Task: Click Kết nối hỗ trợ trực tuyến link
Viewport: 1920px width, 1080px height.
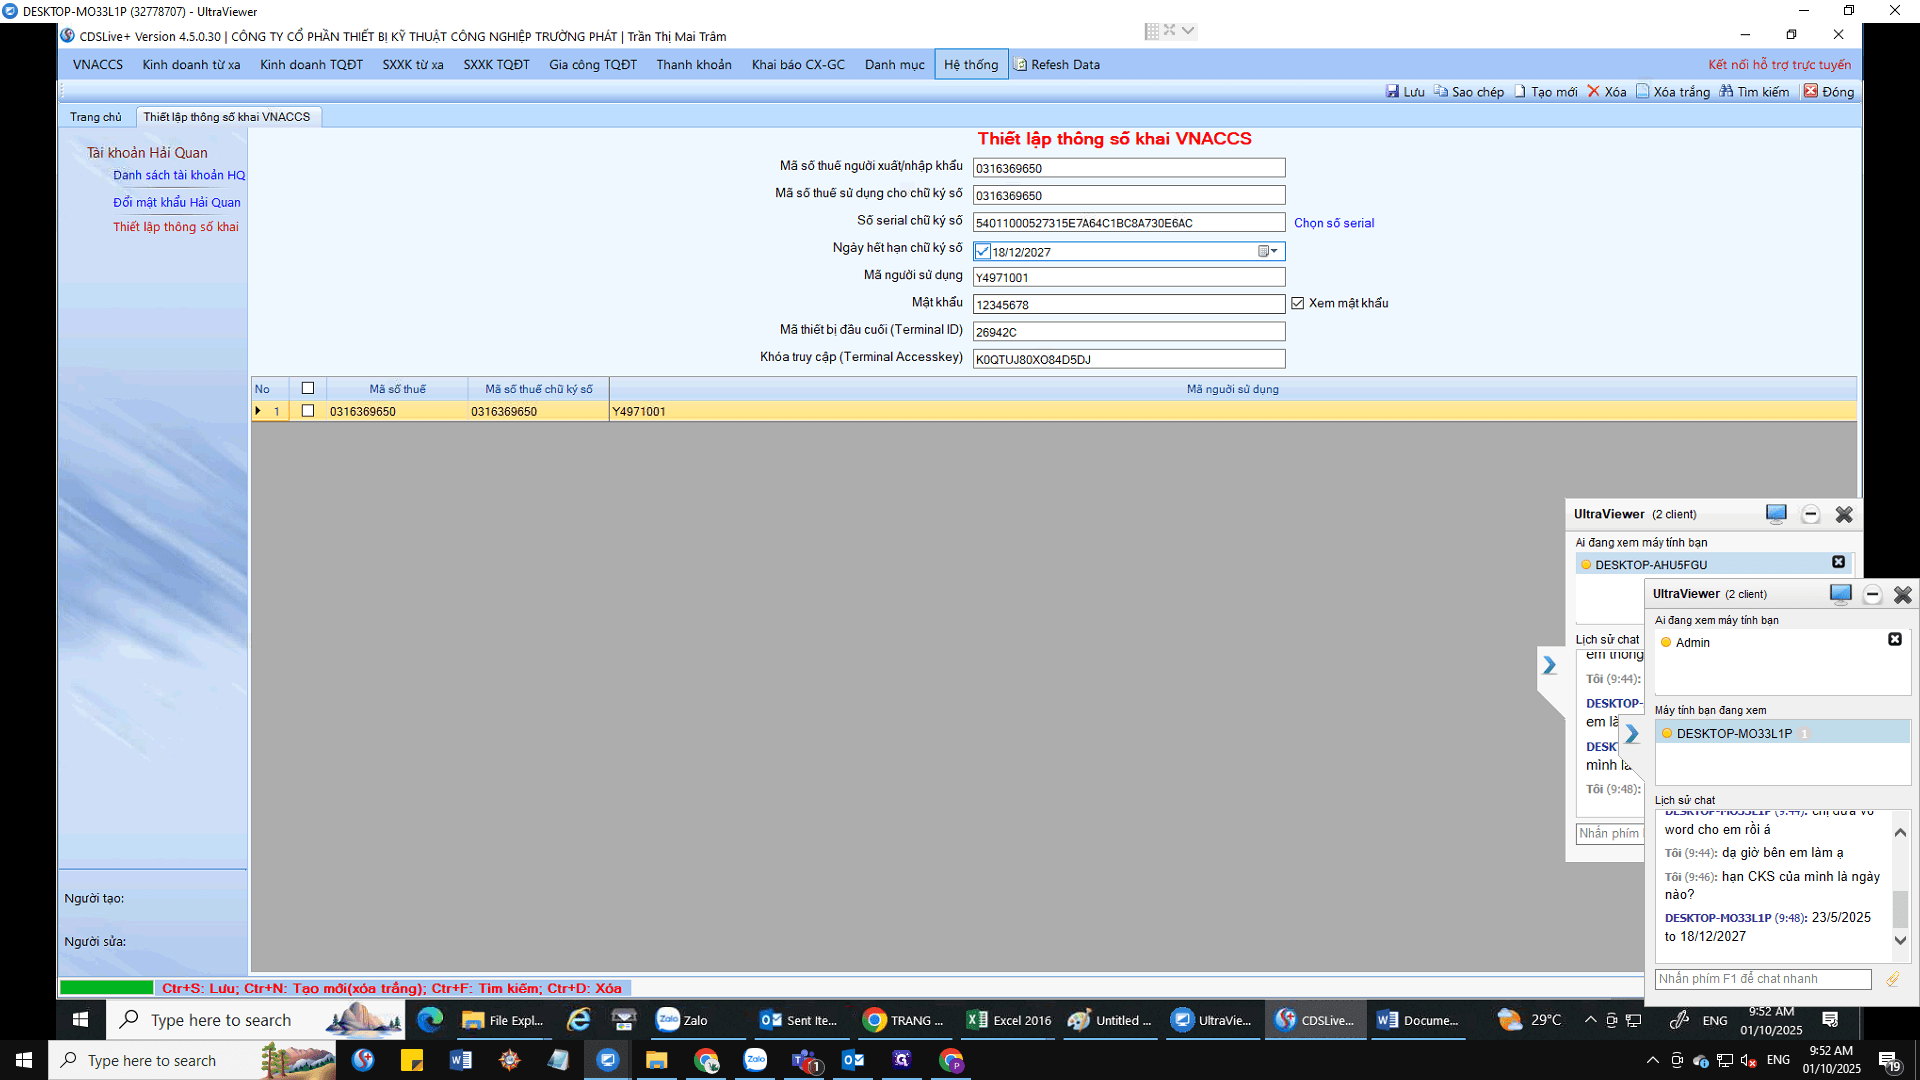Action: 1779,64
